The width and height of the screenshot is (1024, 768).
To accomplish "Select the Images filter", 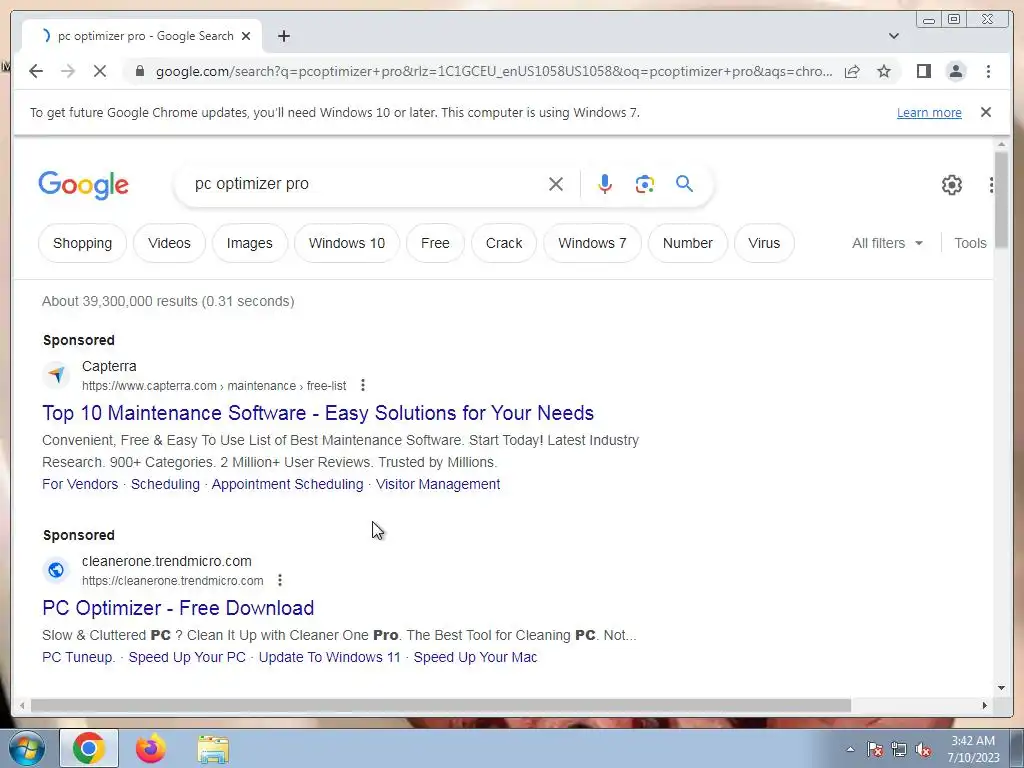I will 249,243.
